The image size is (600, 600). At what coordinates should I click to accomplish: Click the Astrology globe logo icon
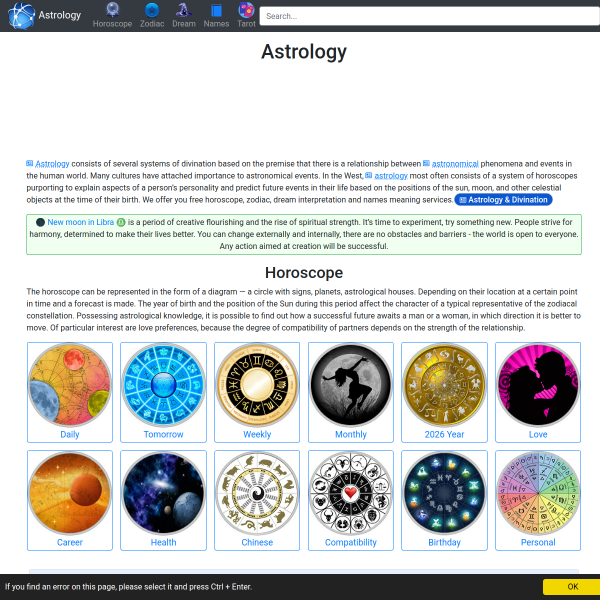pos(21,15)
